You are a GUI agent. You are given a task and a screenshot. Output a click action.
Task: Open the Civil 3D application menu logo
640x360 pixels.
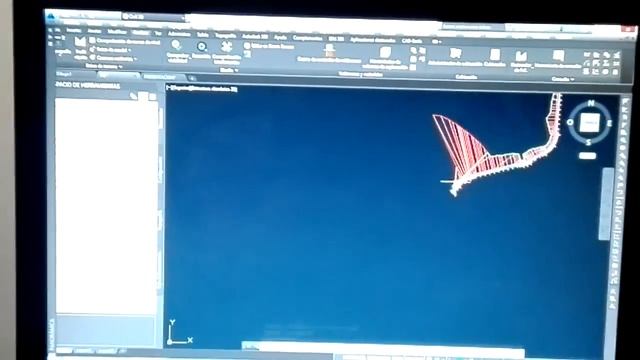51,16
